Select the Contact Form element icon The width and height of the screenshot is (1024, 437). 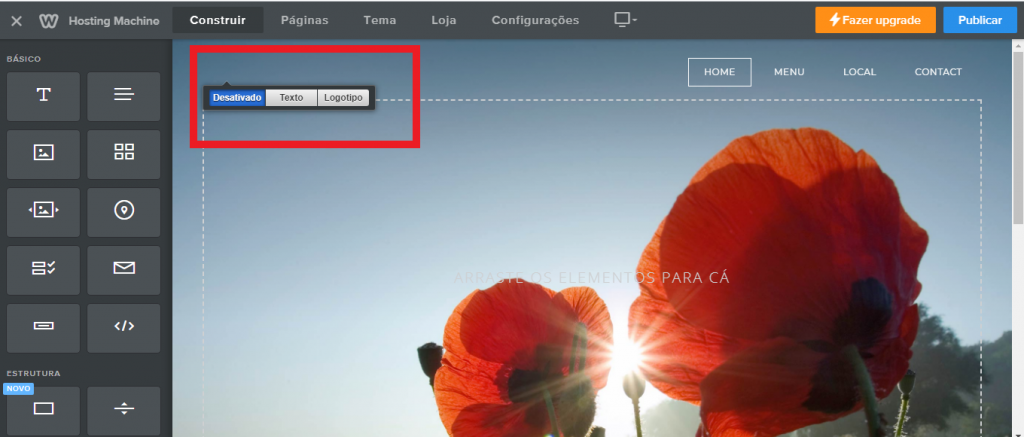pyautogui.click(x=43, y=270)
